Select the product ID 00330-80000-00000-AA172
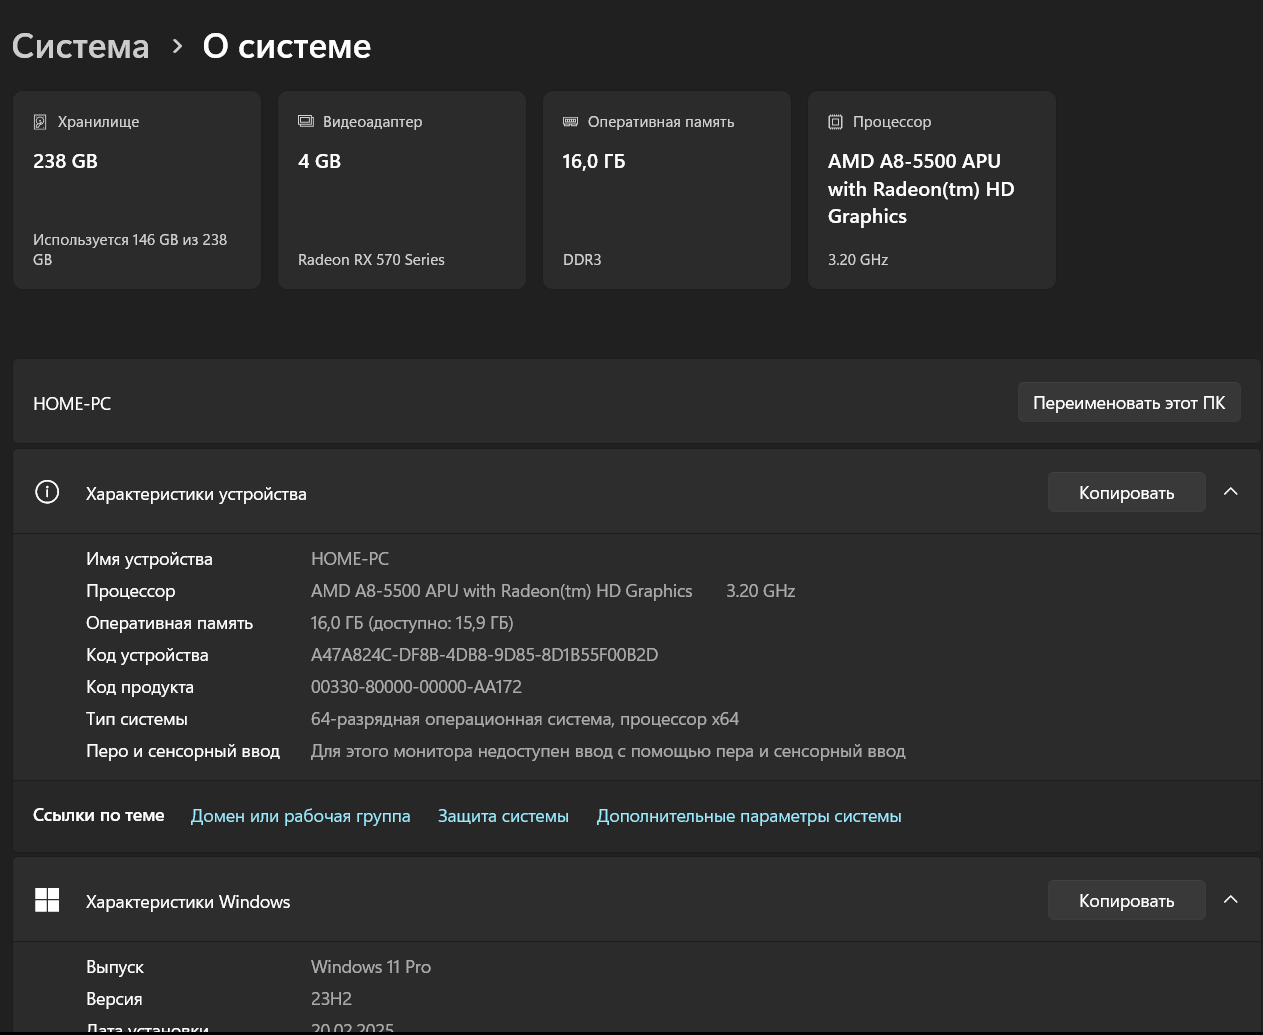Image resolution: width=1263 pixels, height=1035 pixels. 416,687
